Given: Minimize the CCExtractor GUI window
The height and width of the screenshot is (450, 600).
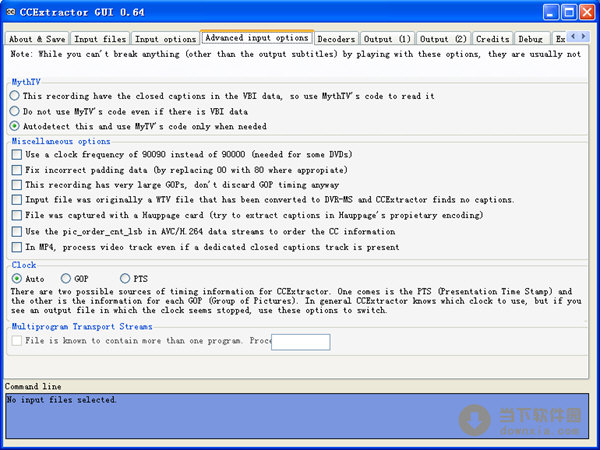Looking at the screenshot, I should (x=551, y=13).
